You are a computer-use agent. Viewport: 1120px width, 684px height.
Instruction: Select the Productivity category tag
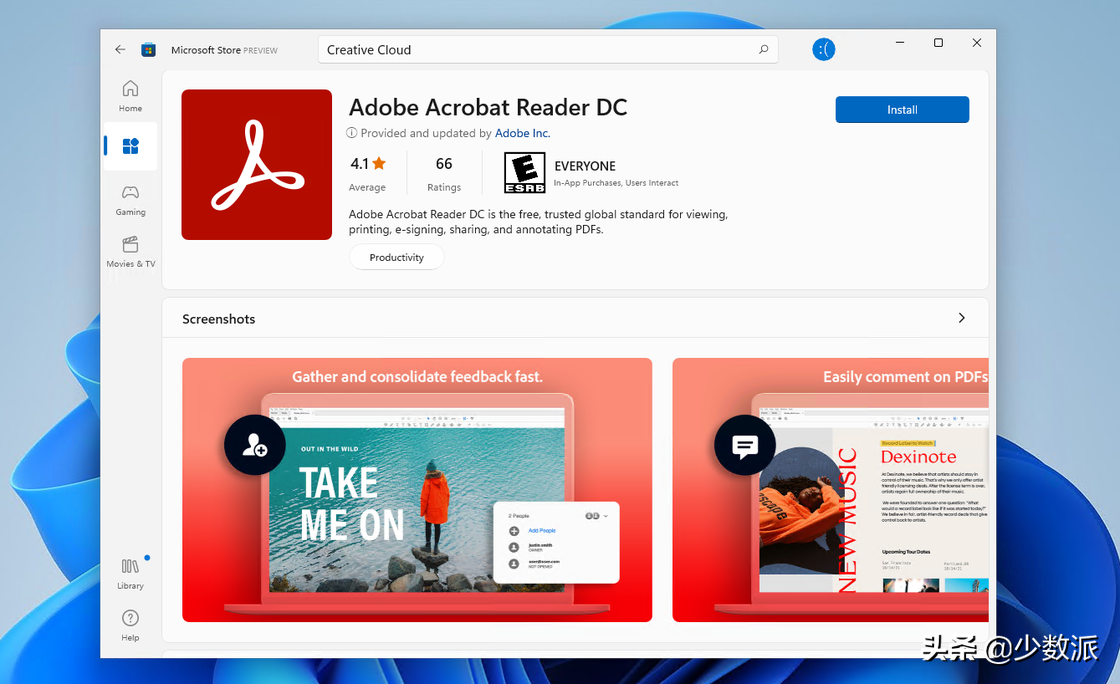(396, 257)
